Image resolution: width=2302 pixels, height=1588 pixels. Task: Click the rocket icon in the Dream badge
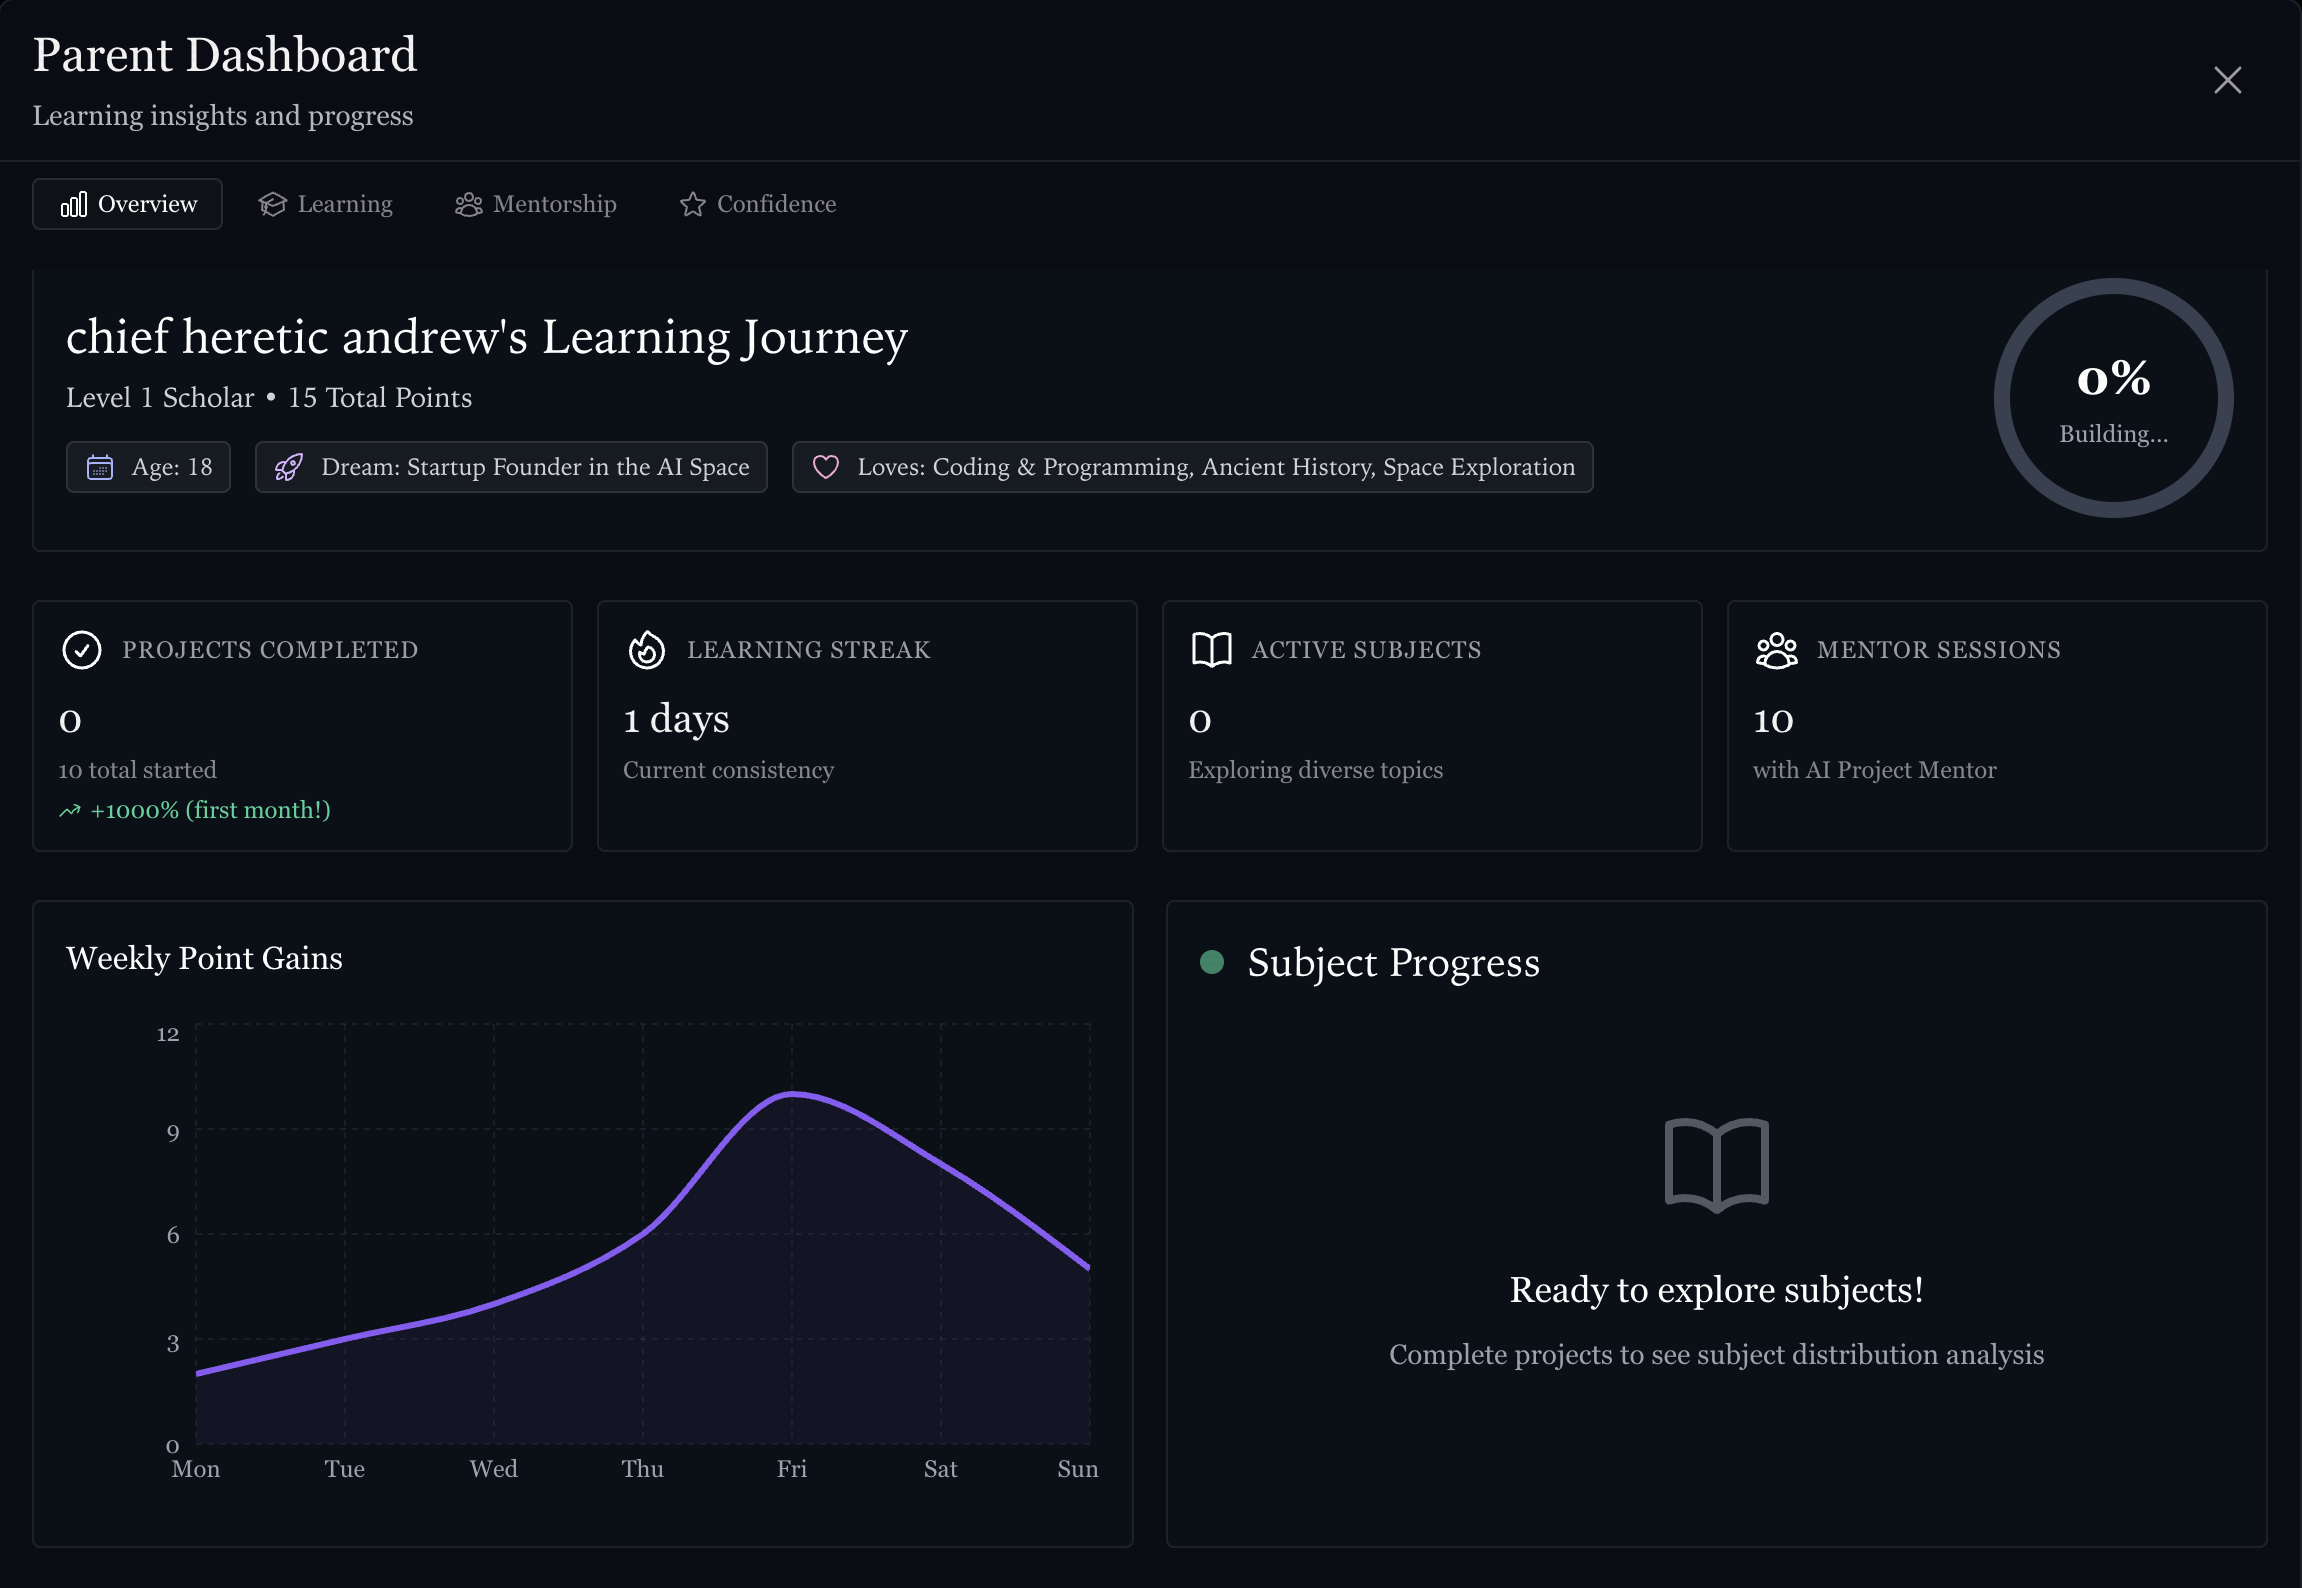(x=288, y=467)
